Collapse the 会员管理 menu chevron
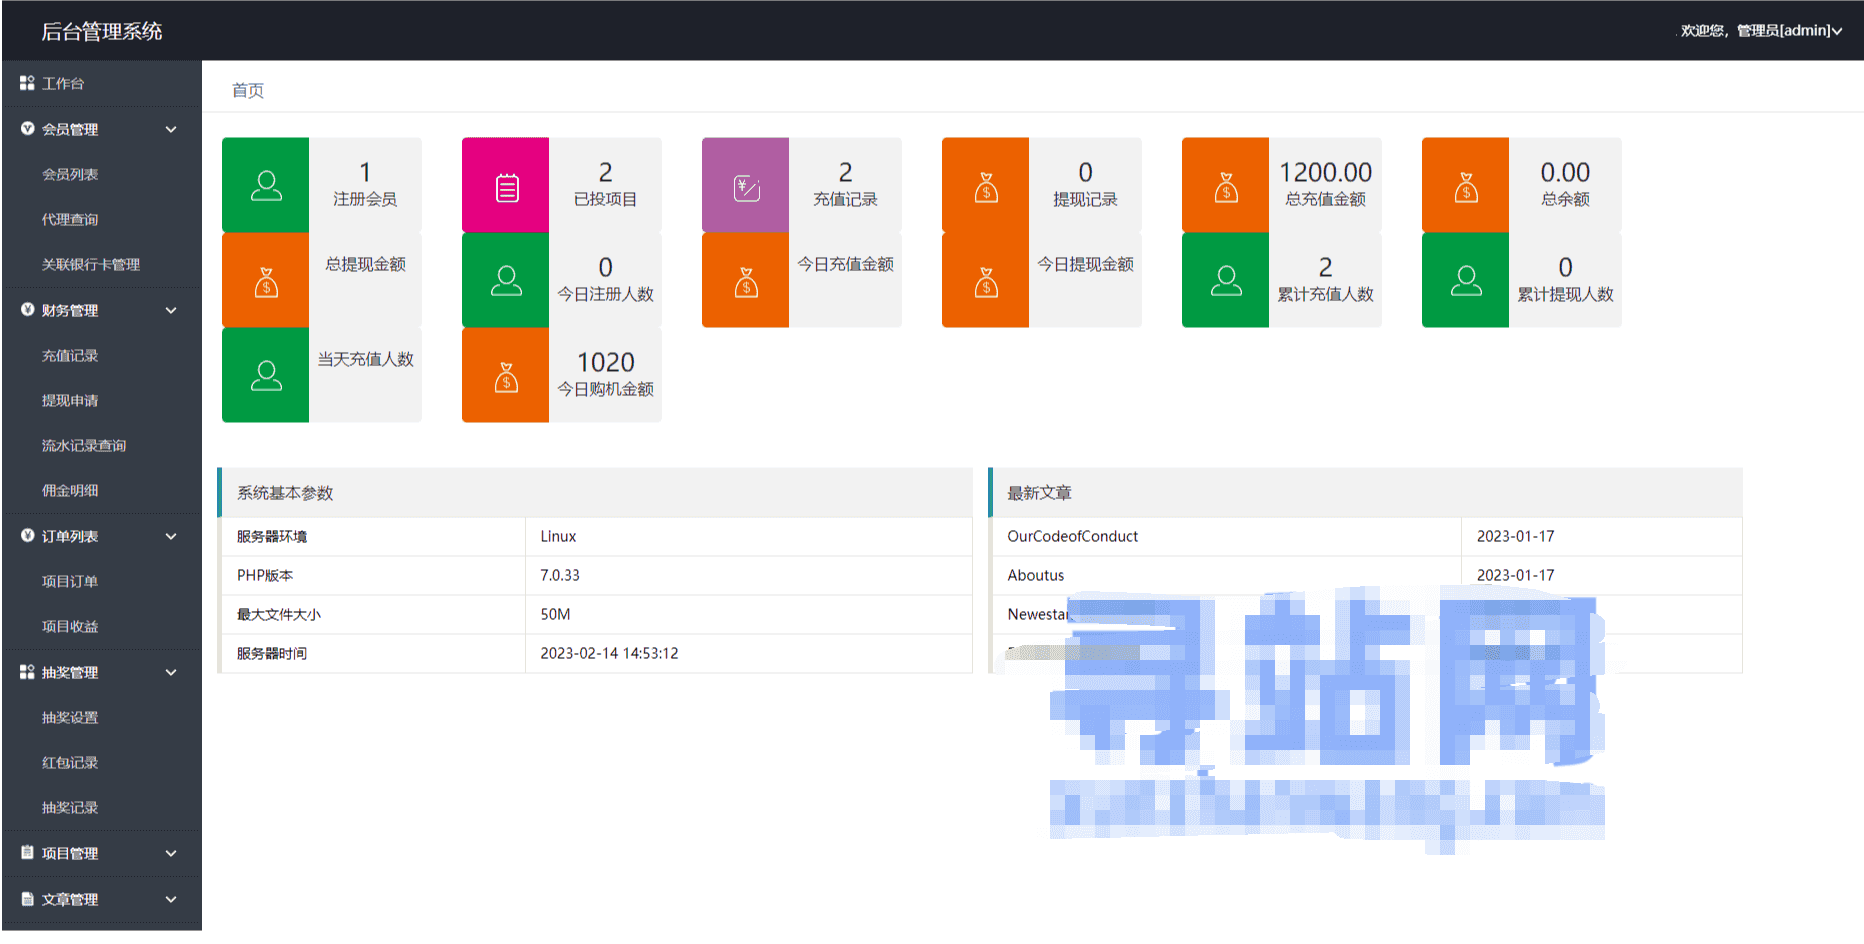1864x944 pixels. tap(171, 129)
